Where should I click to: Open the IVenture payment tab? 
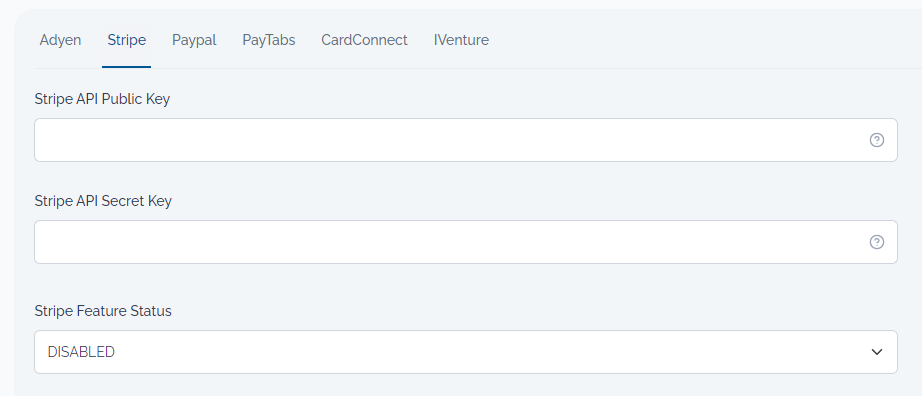pyautogui.click(x=461, y=40)
